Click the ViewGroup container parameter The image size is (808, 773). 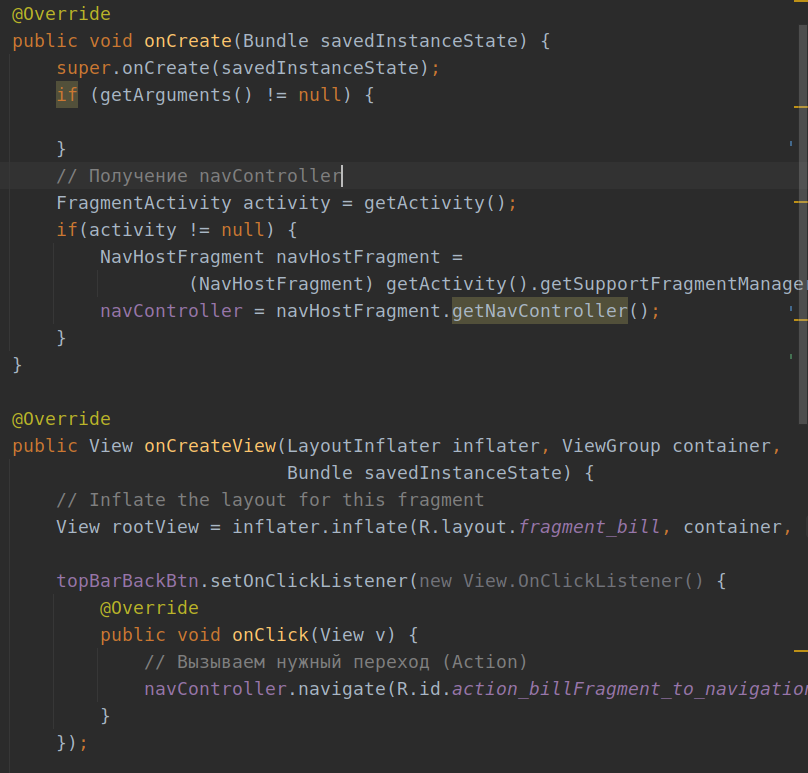click(670, 446)
